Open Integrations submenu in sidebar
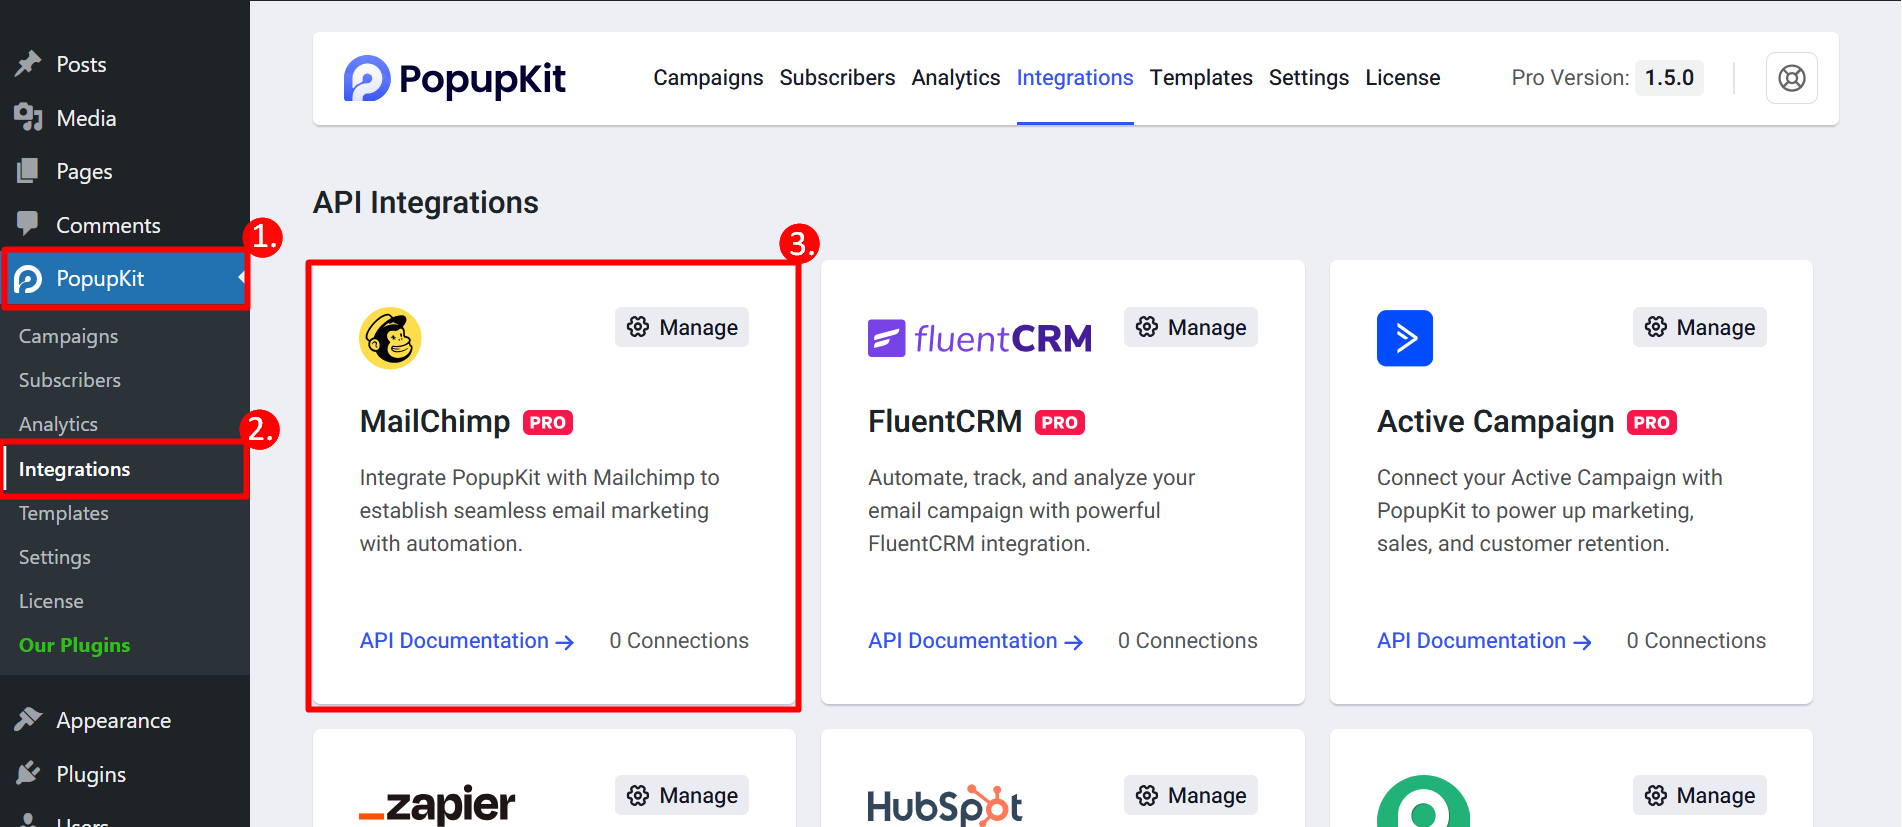 point(74,469)
